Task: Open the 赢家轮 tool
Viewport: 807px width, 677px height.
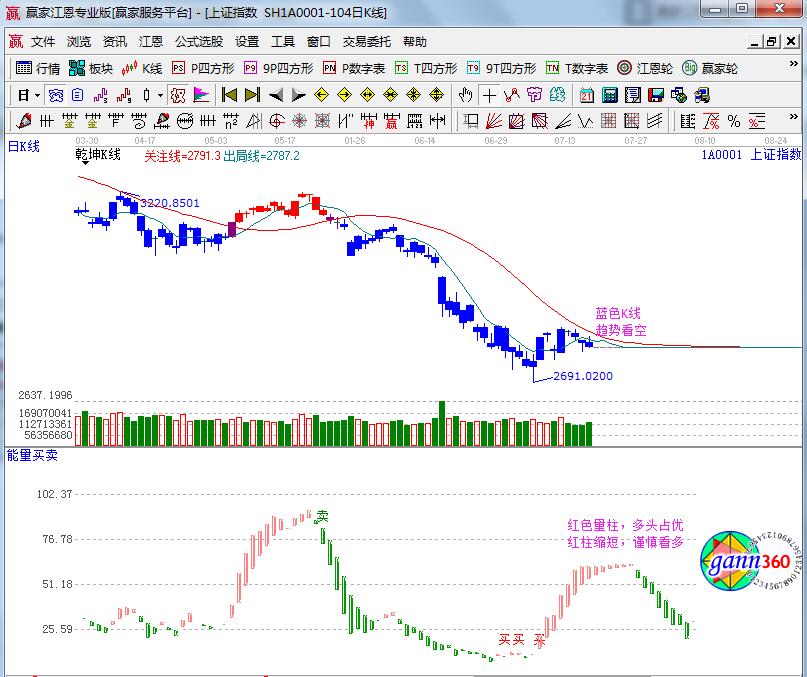Action: pyautogui.click(x=710, y=68)
